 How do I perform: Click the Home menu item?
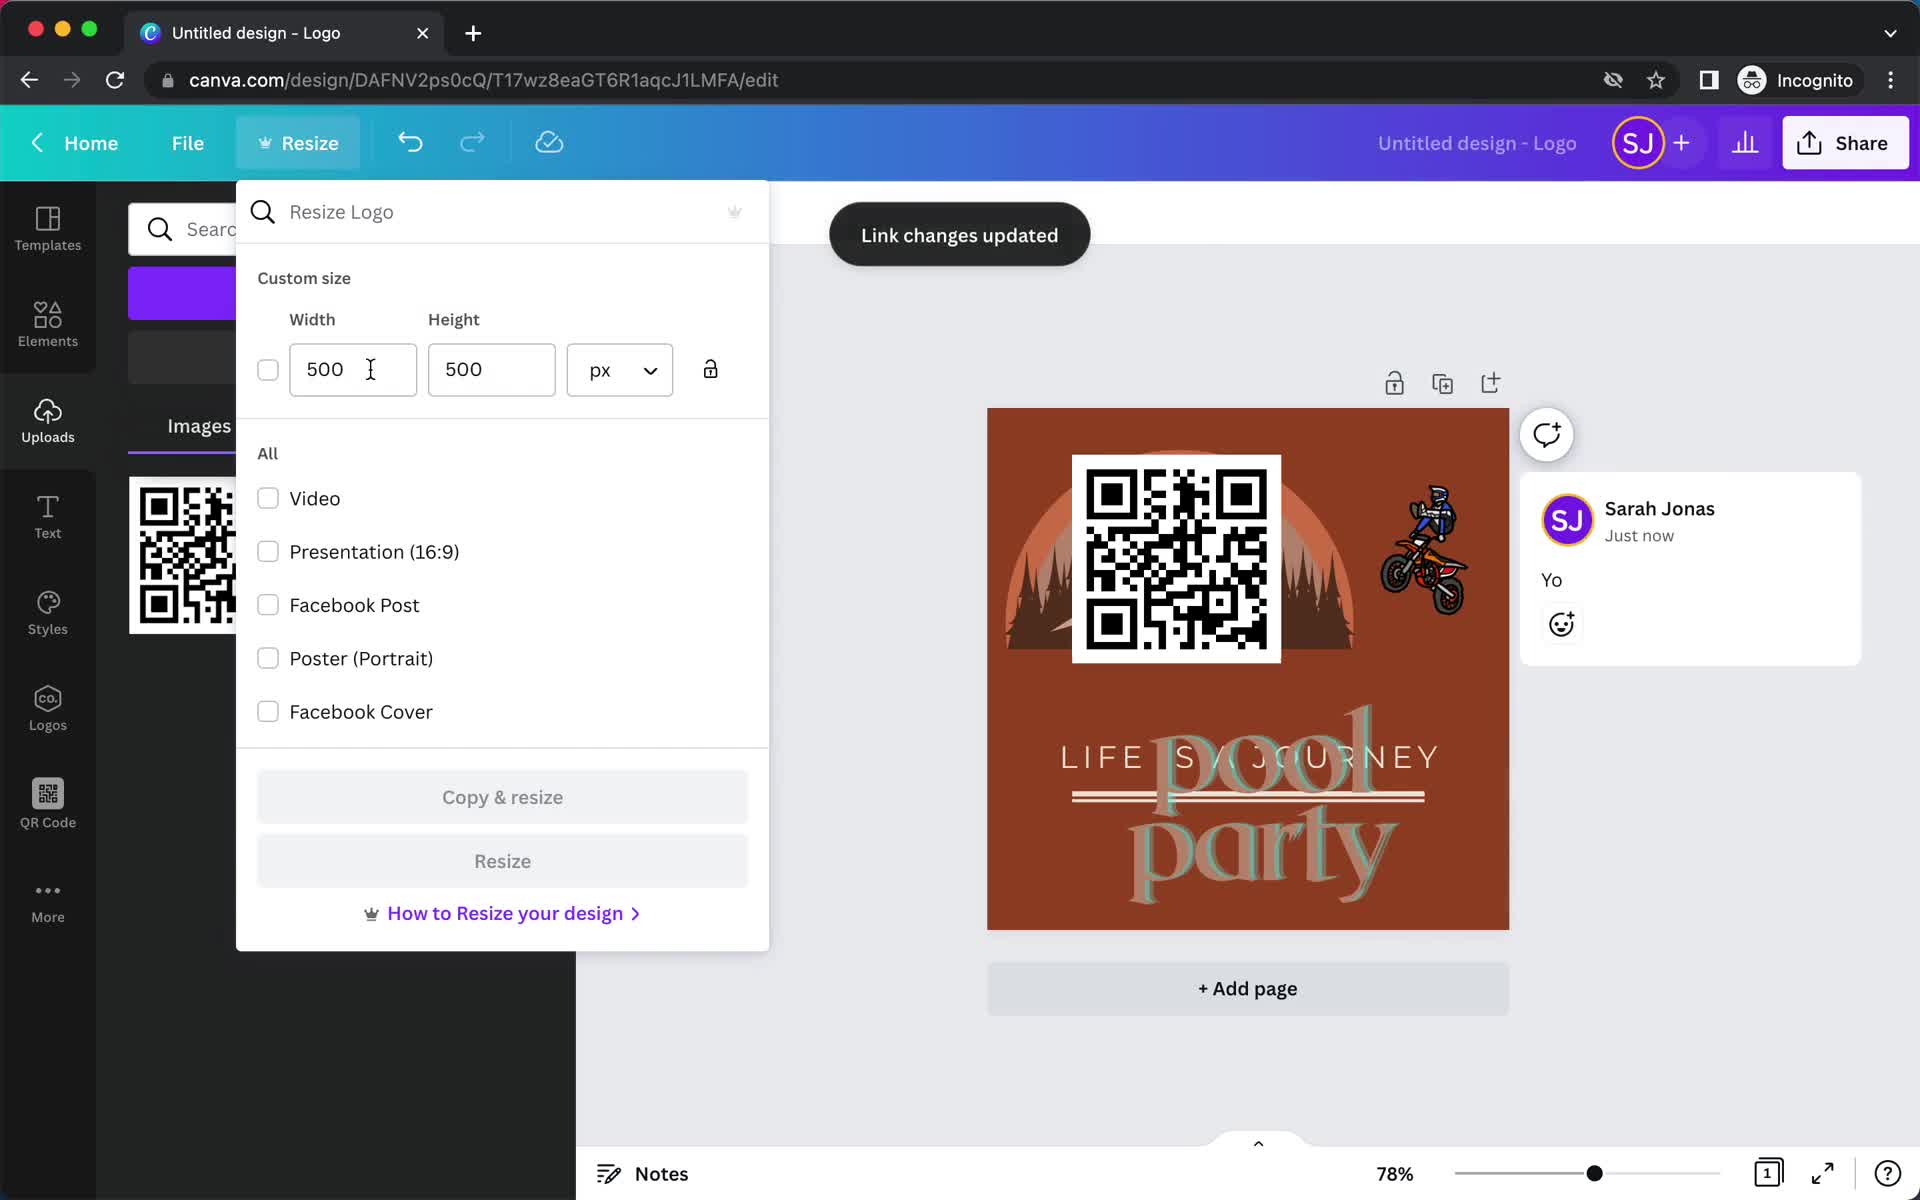(90, 142)
